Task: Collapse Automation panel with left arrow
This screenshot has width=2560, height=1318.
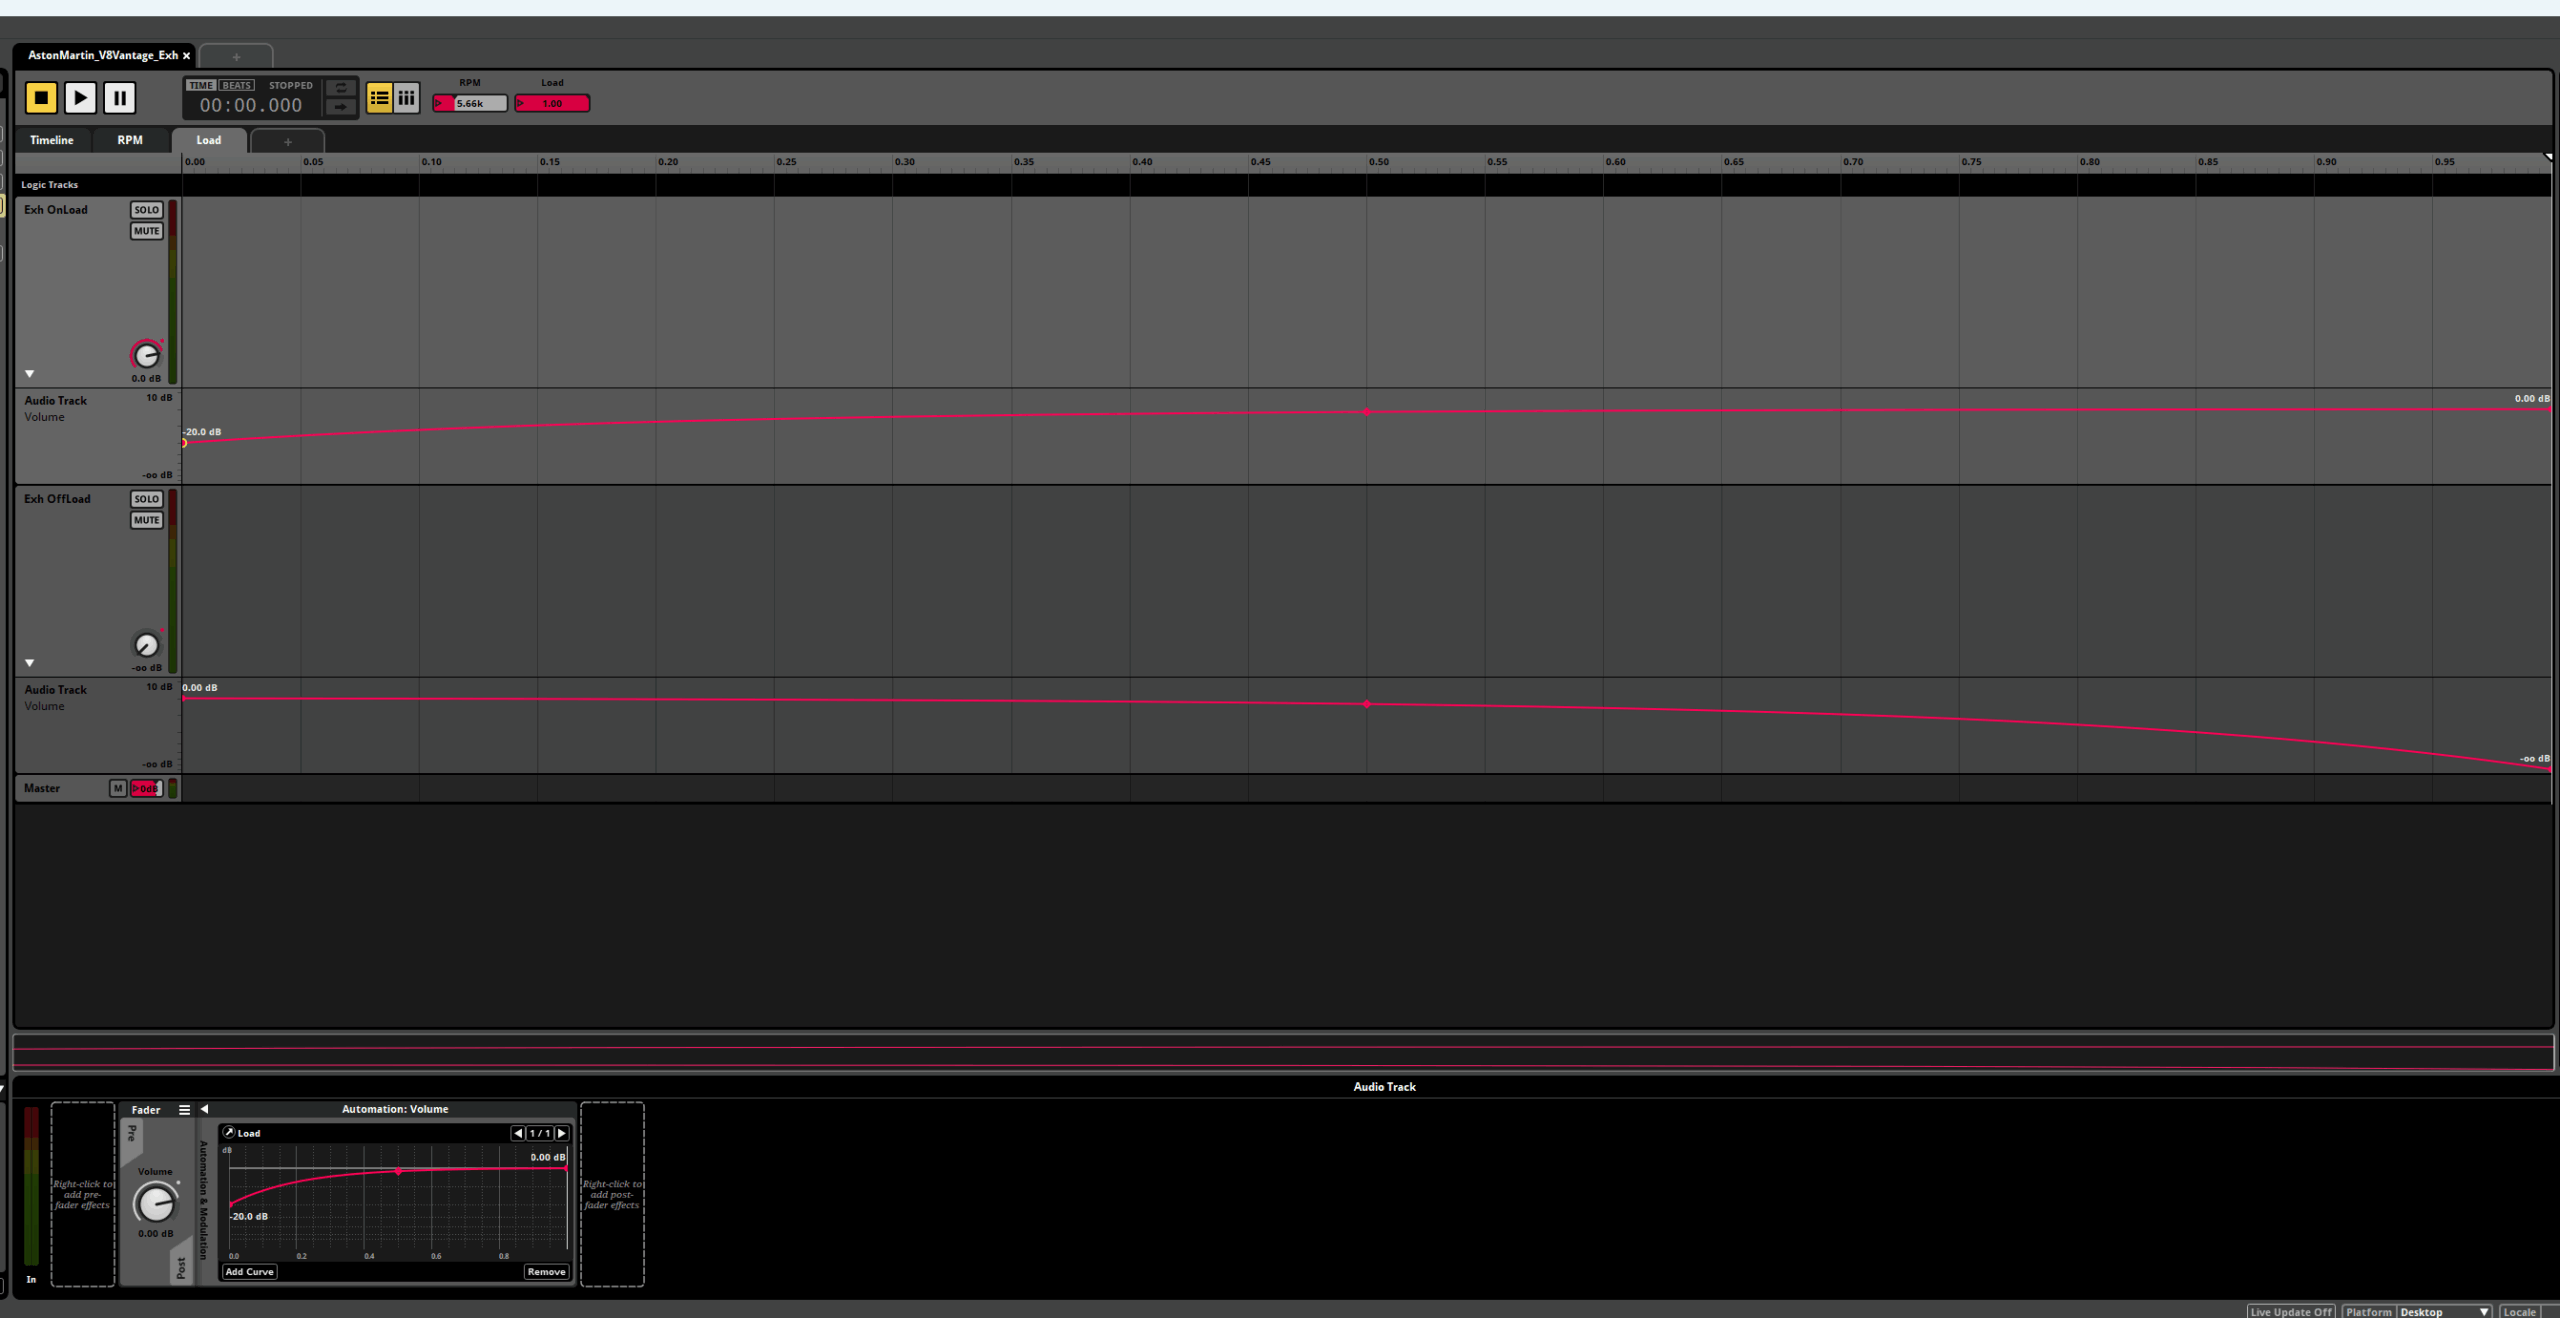Action: point(204,1109)
